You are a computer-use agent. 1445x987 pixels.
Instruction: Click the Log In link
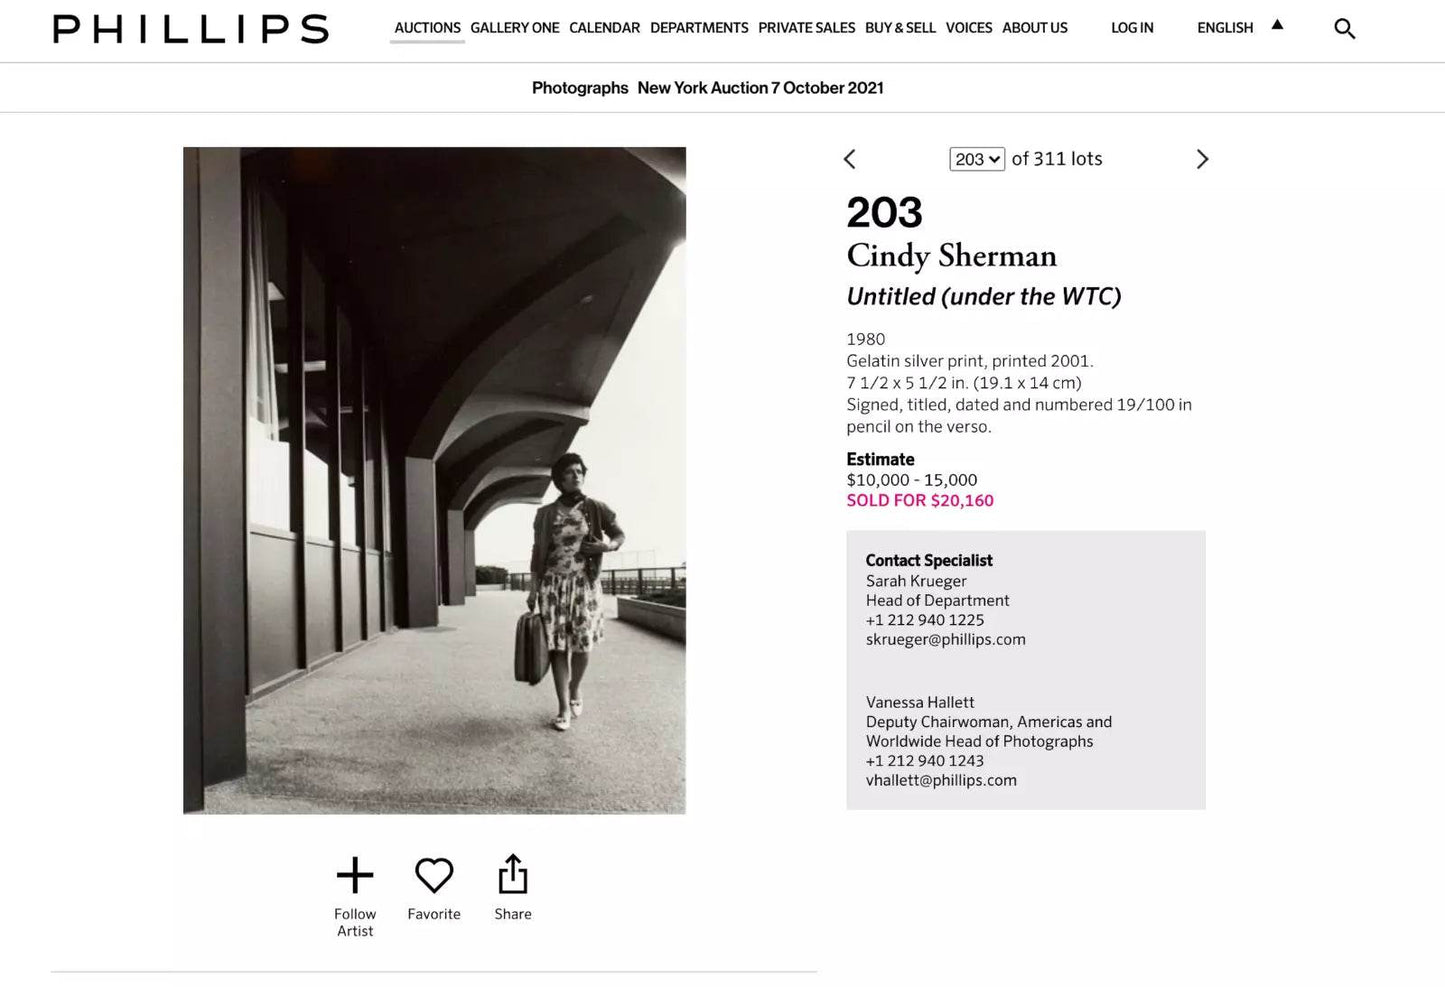(1132, 28)
